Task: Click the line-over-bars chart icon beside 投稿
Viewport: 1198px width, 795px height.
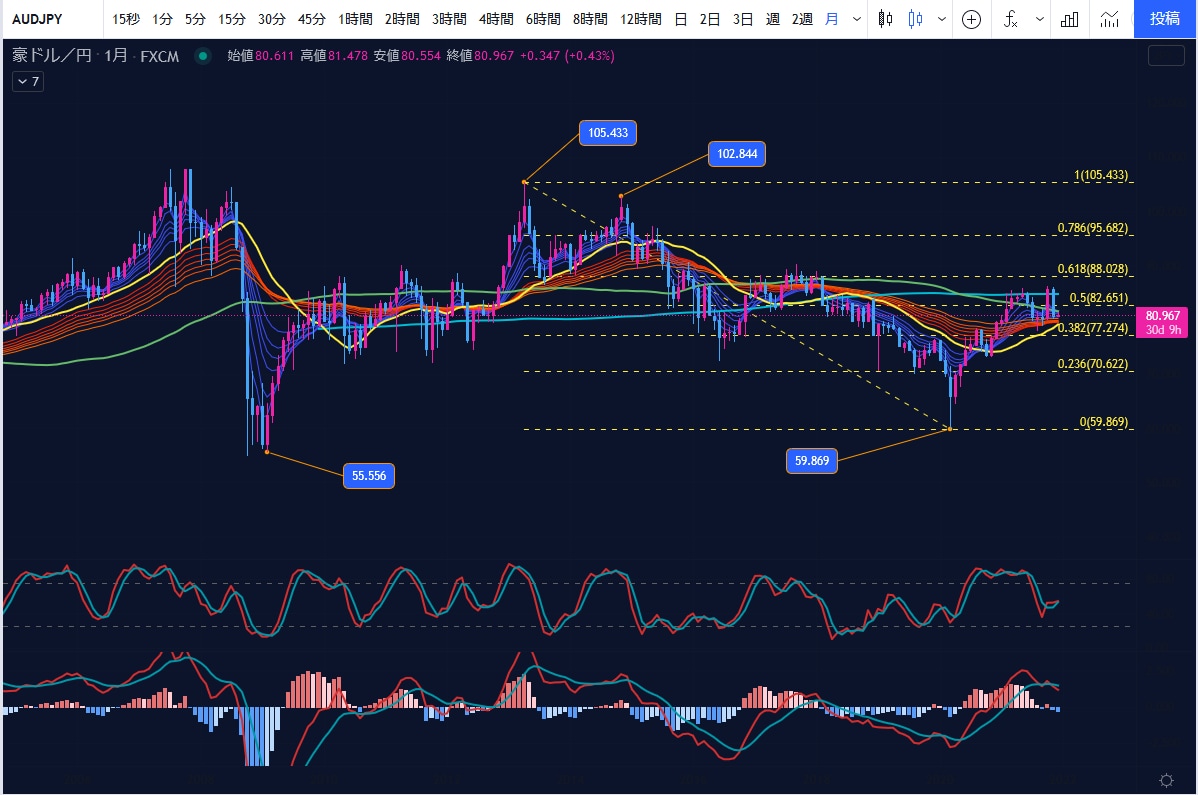Action: 1109,19
